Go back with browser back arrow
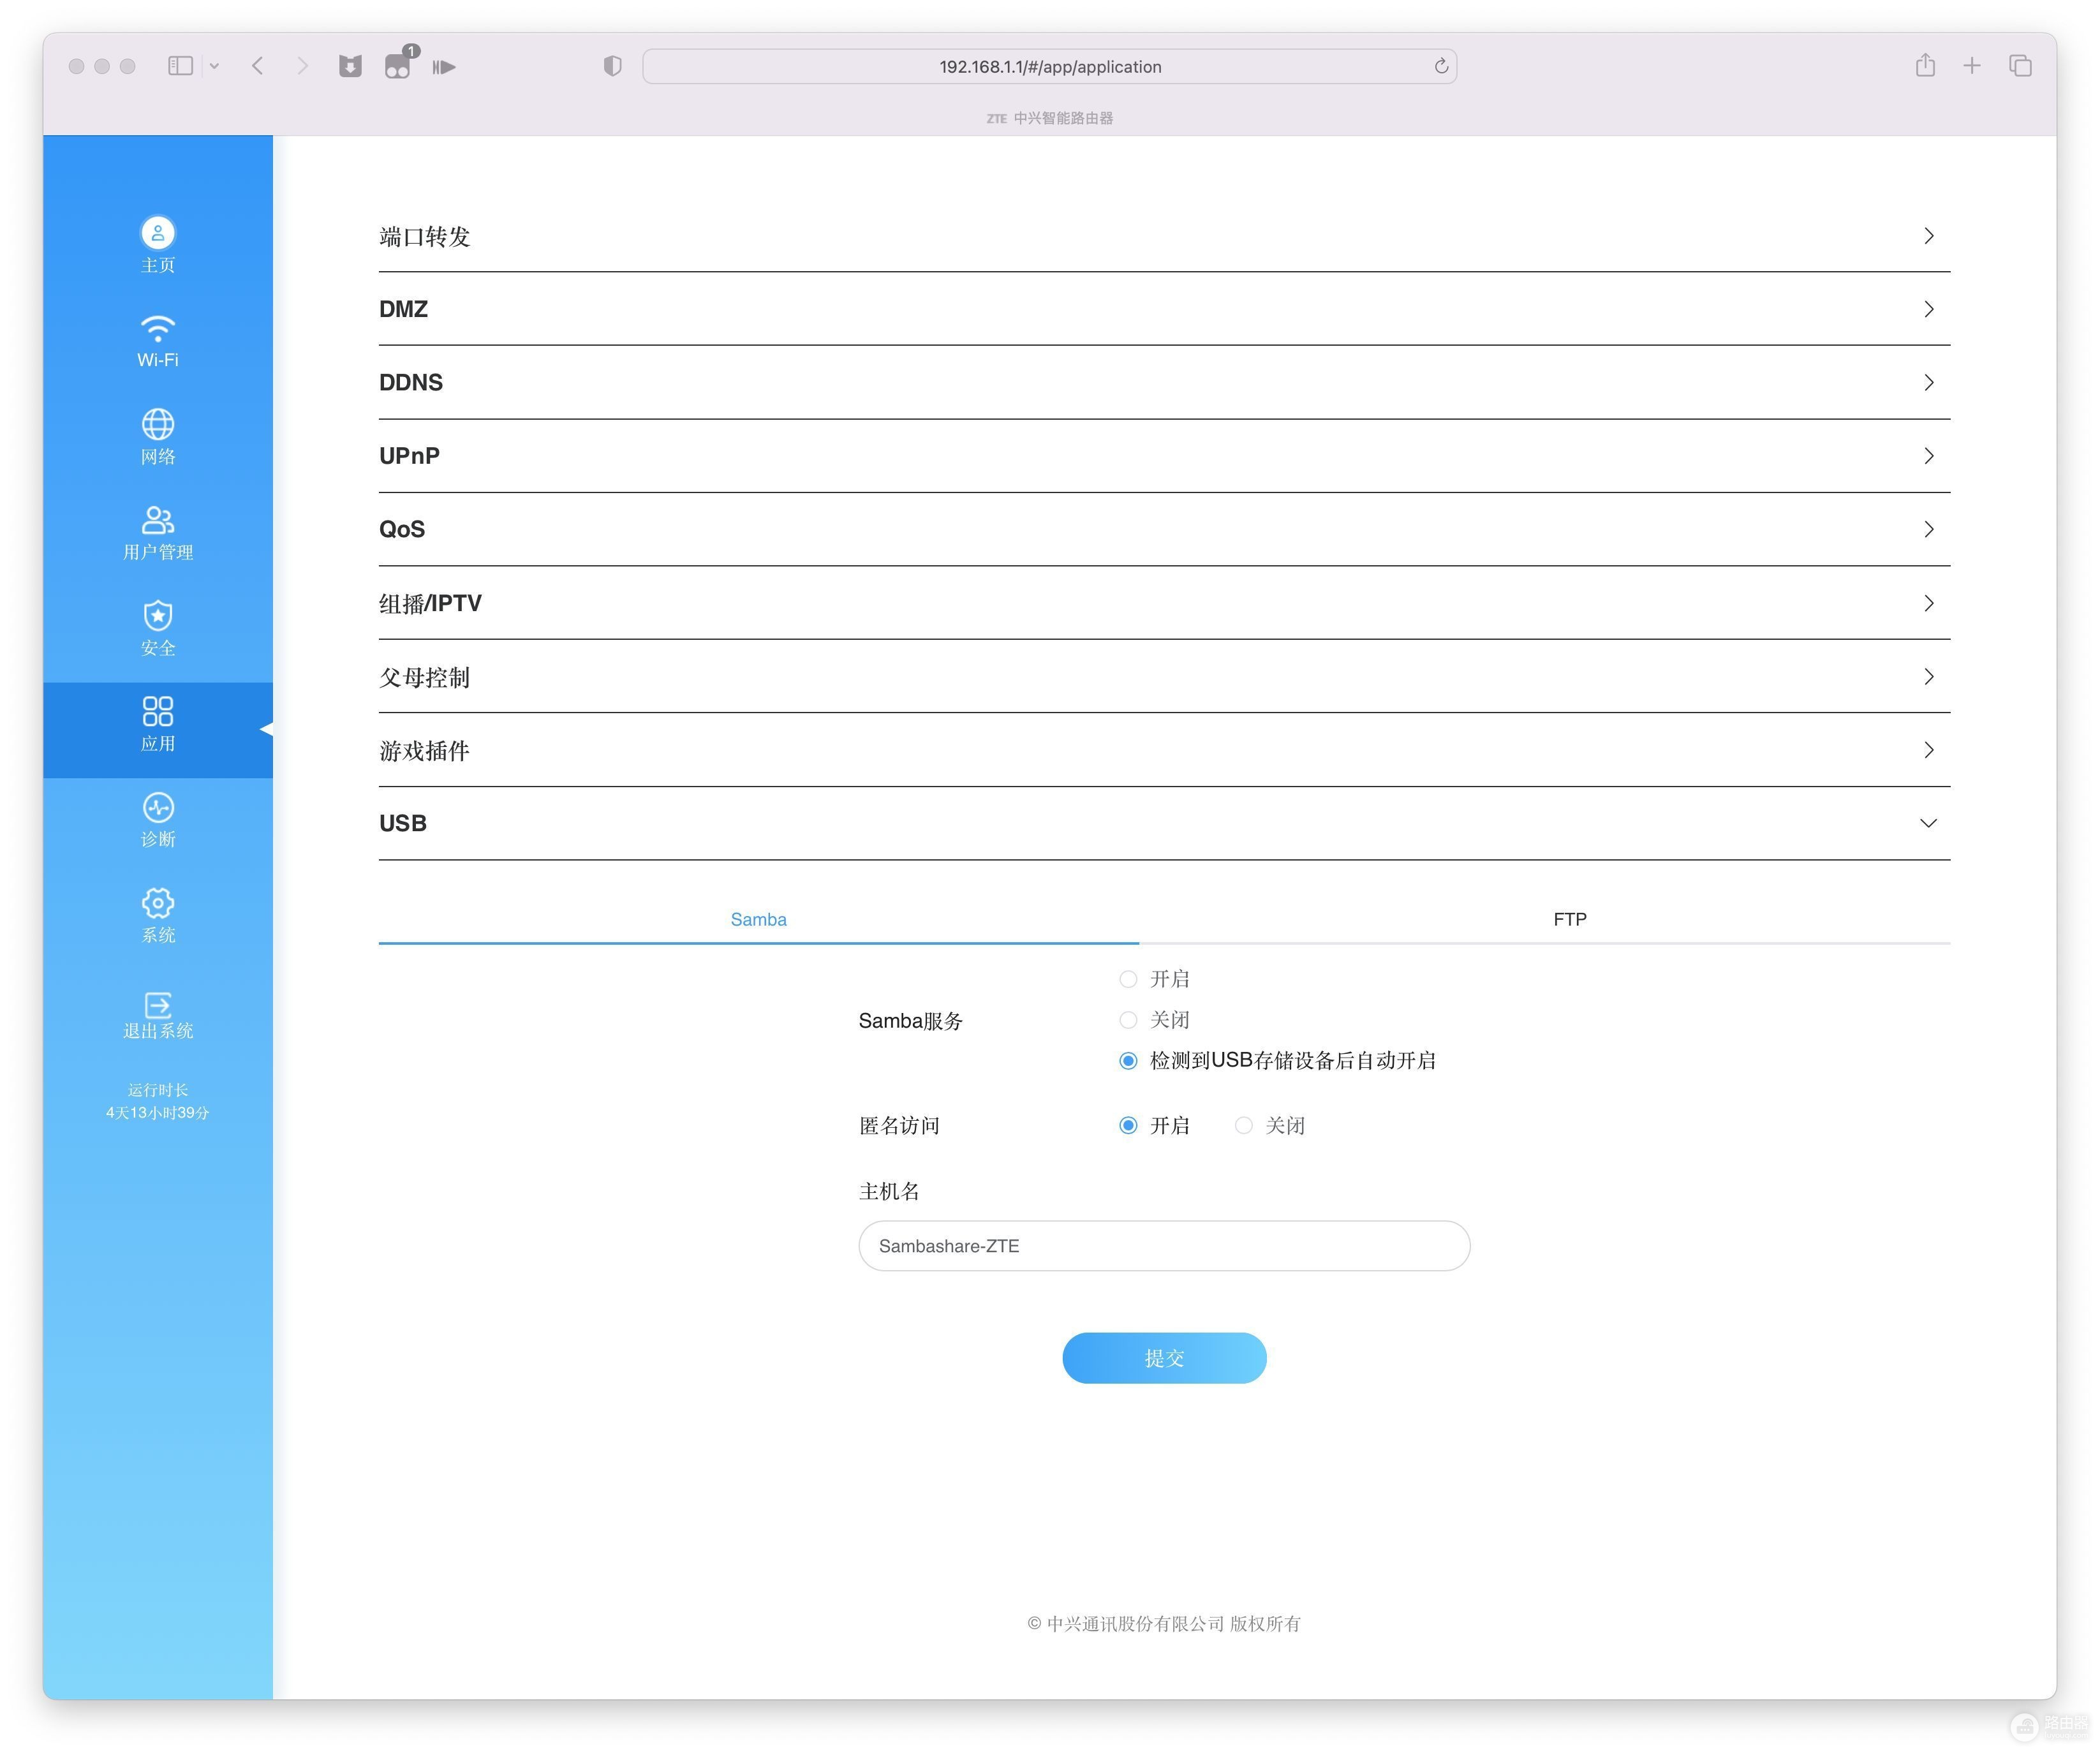 (258, 66)
